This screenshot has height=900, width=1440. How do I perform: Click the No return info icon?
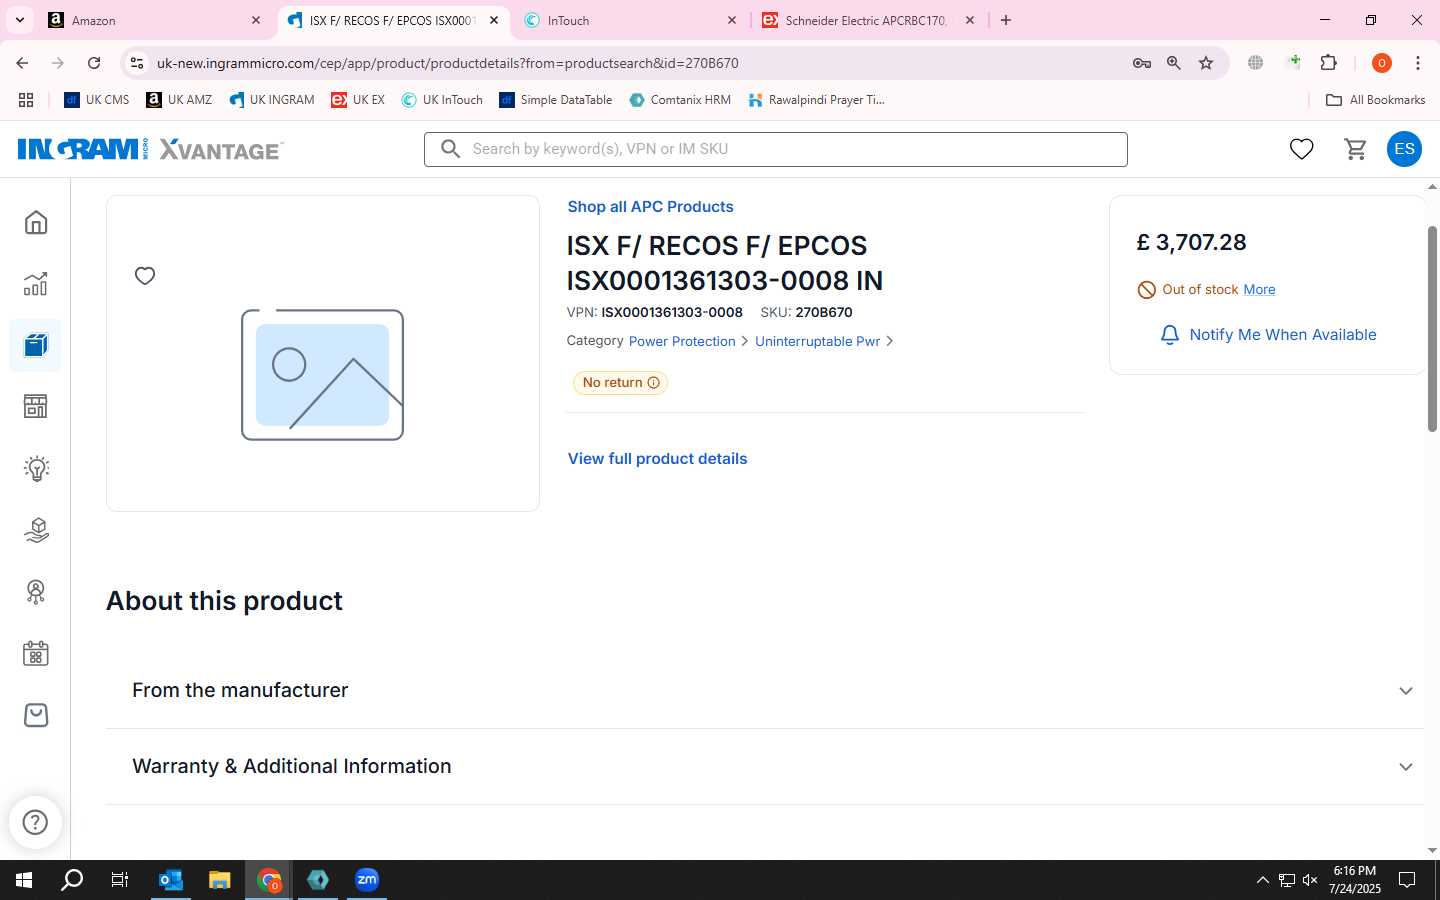tap(654, 383)
